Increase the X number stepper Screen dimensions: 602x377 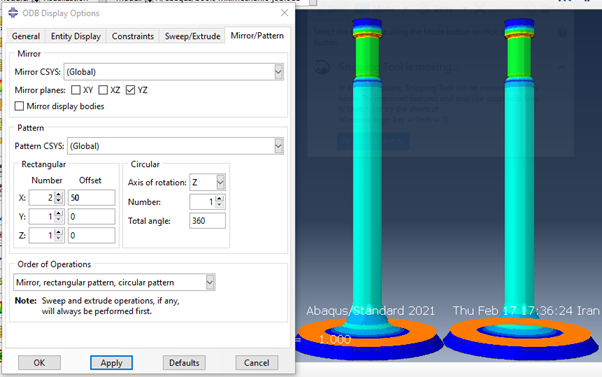coord(58,195)
